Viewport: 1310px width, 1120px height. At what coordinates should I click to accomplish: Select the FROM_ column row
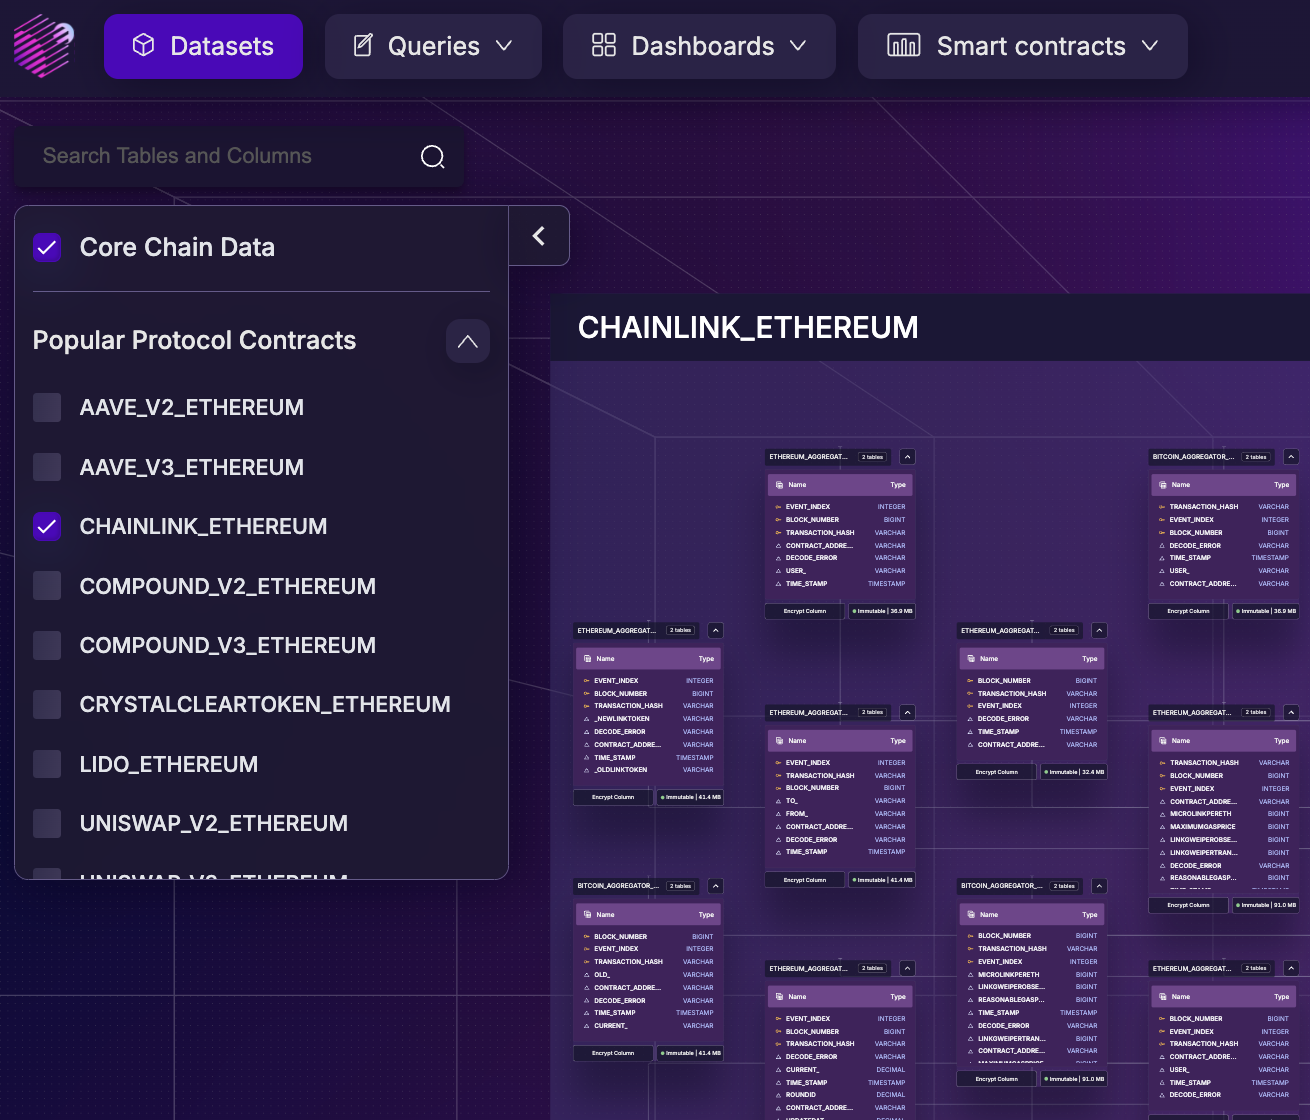840,814
